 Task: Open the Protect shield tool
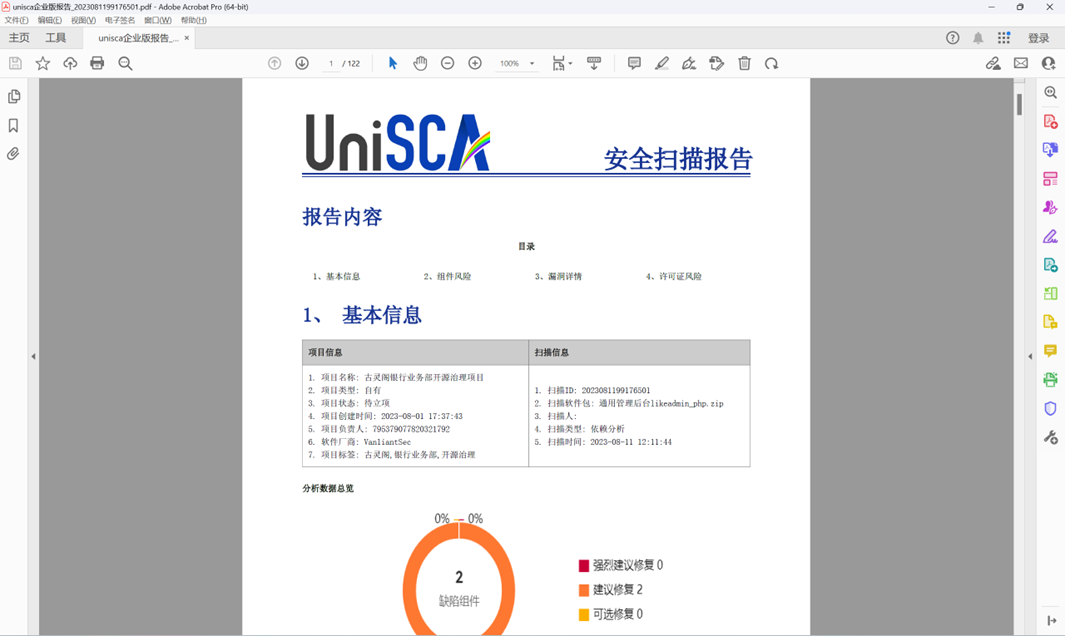(1051, 408)
